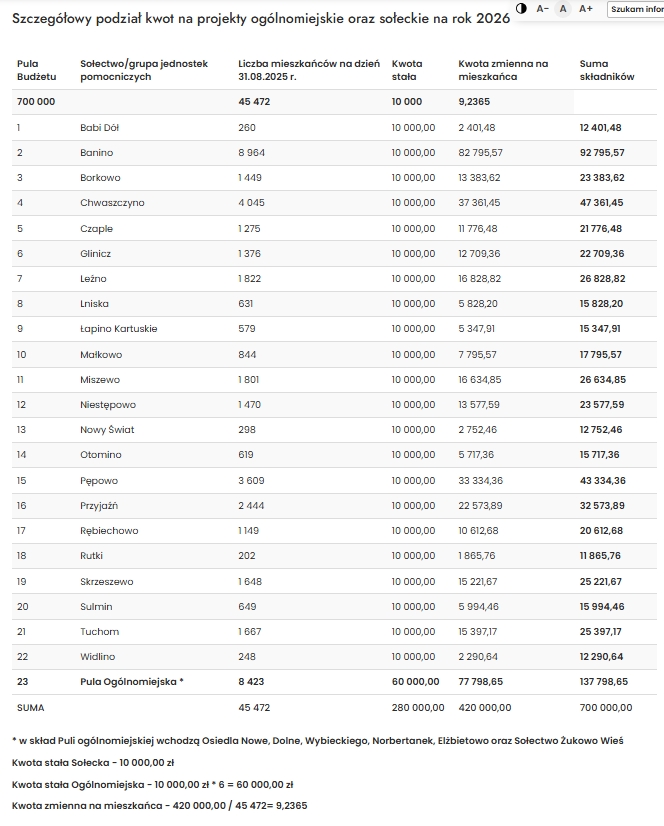The height and width of the screenshot is (826, 664).
Task: Select Czaple's population '1 275'
Action: [x=249, y=229]
